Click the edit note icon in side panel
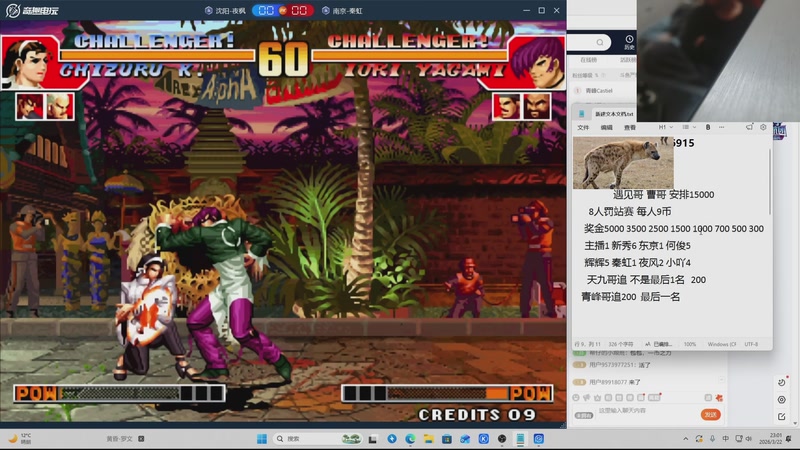 pos(782,417)
